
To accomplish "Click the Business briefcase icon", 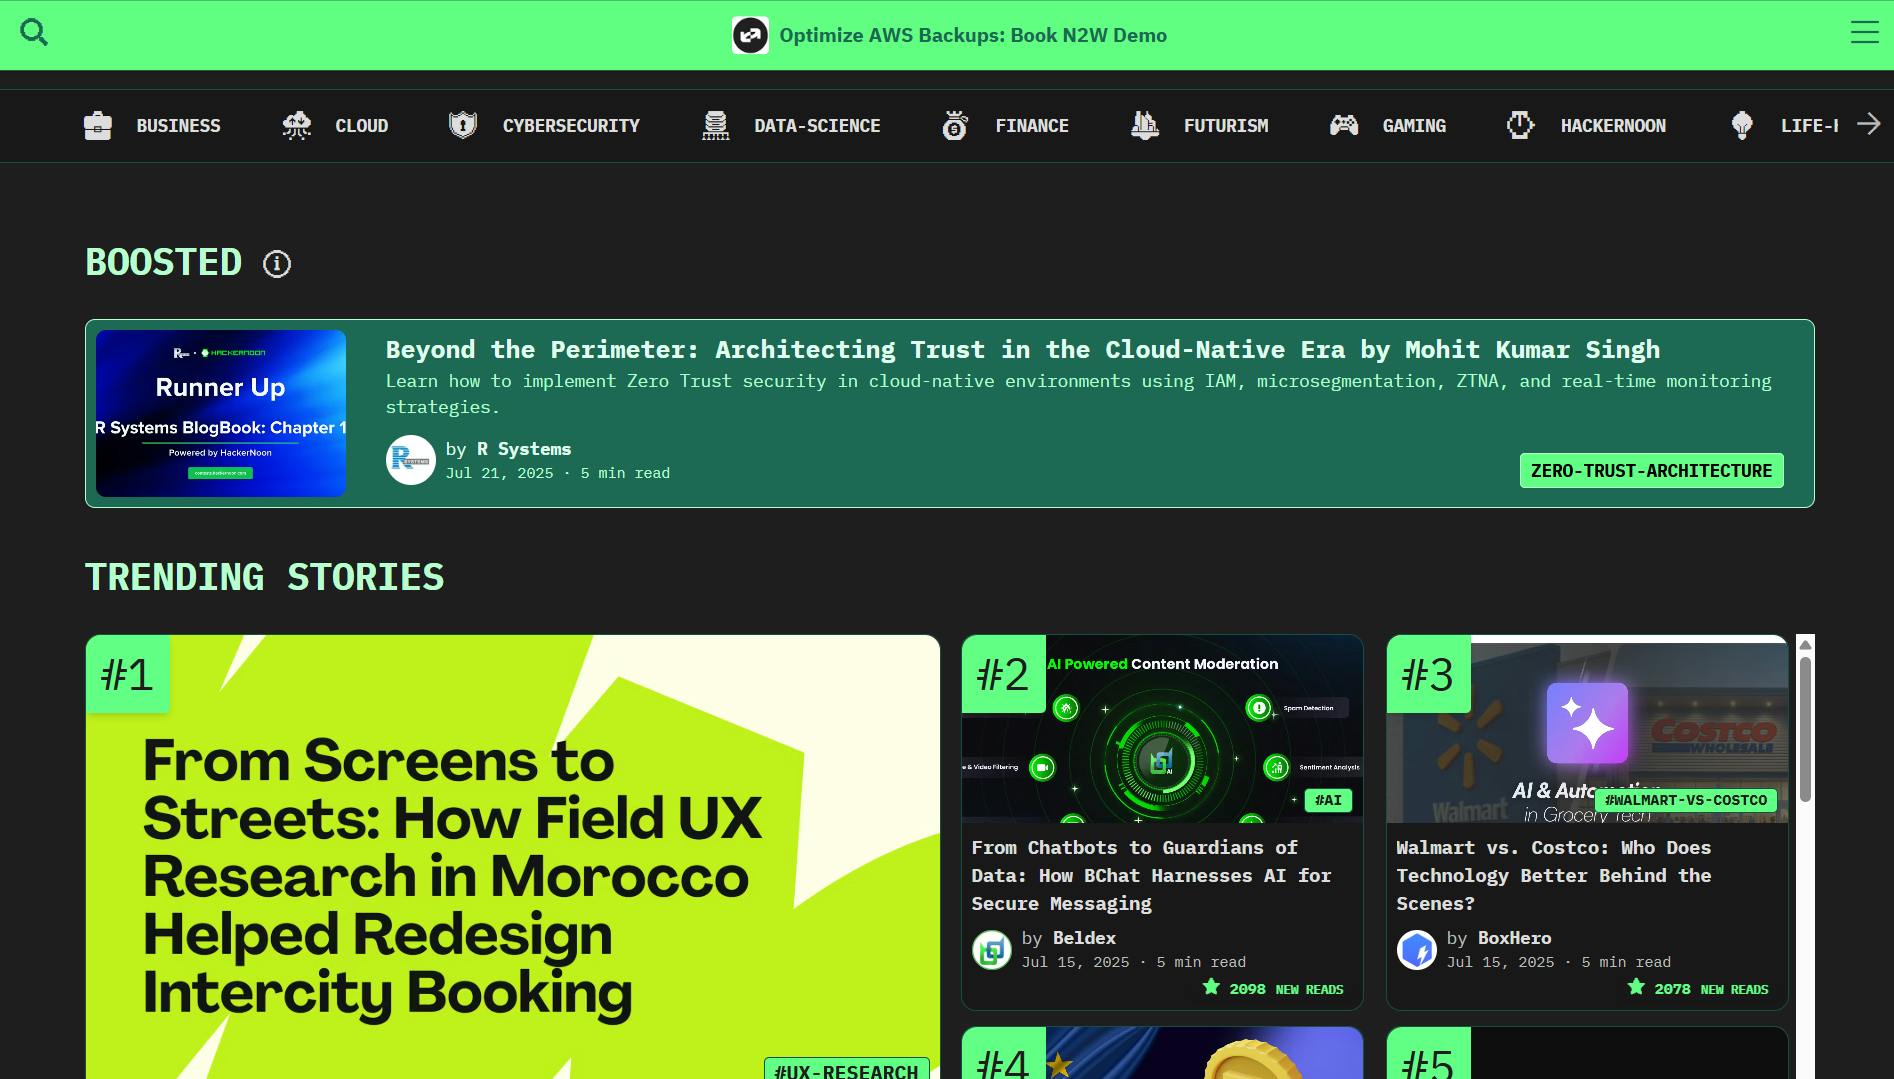I will tap(96, 125).
